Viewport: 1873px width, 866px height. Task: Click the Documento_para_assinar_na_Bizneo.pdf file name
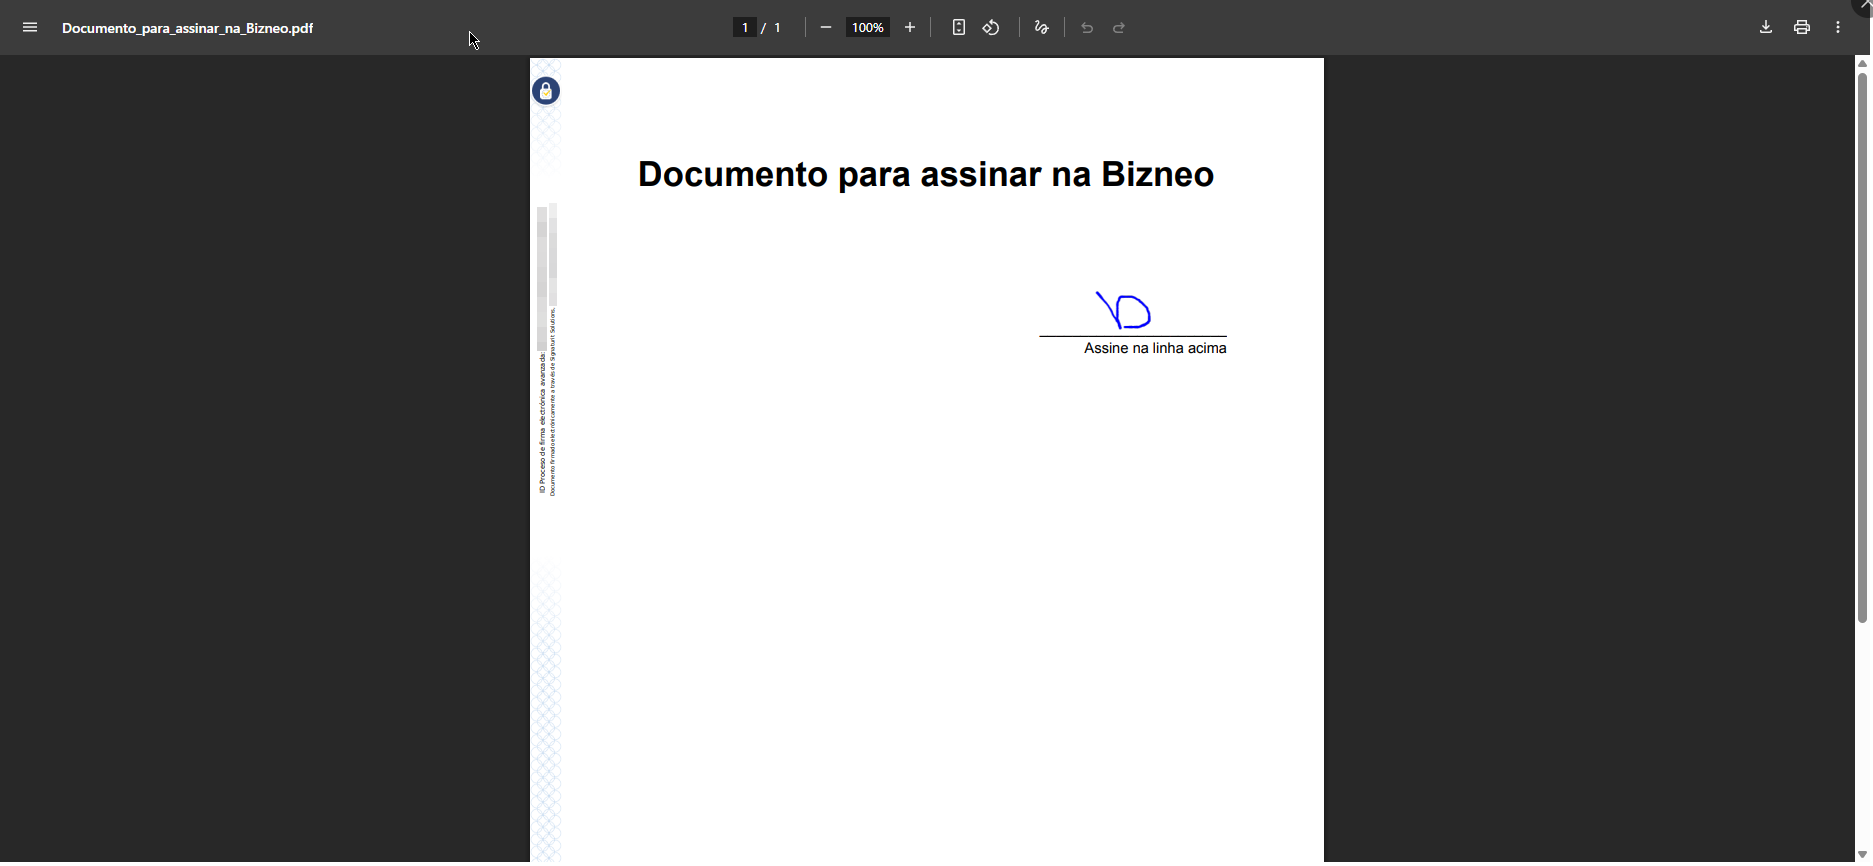point(188,28)
